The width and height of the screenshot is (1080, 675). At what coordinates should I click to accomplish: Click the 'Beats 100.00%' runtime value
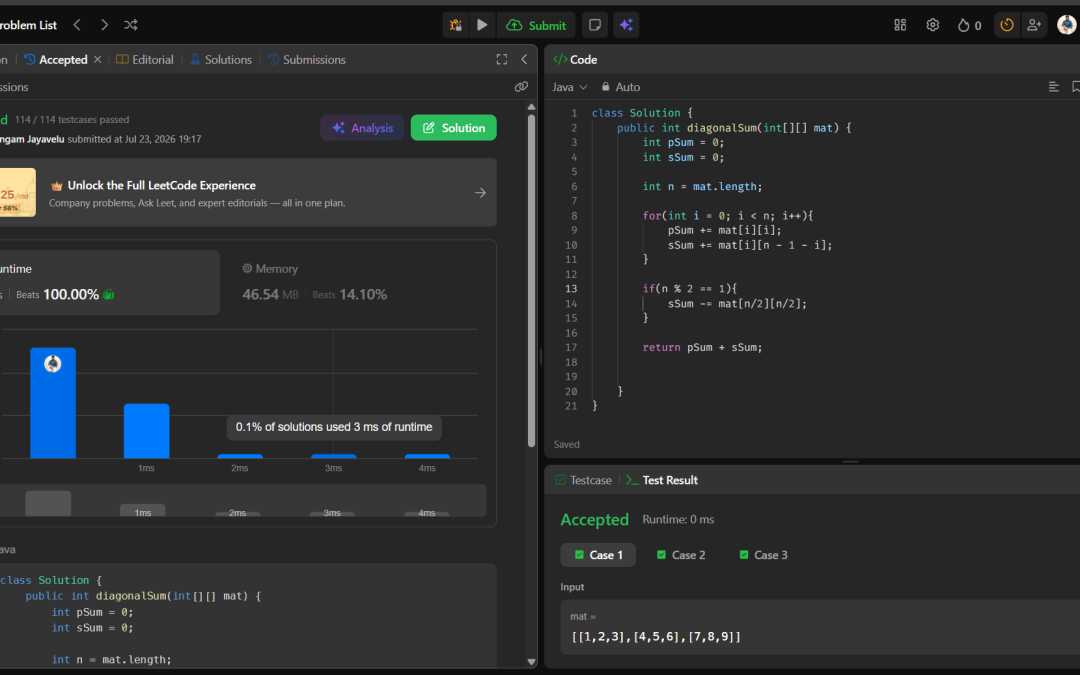(65, 295)
